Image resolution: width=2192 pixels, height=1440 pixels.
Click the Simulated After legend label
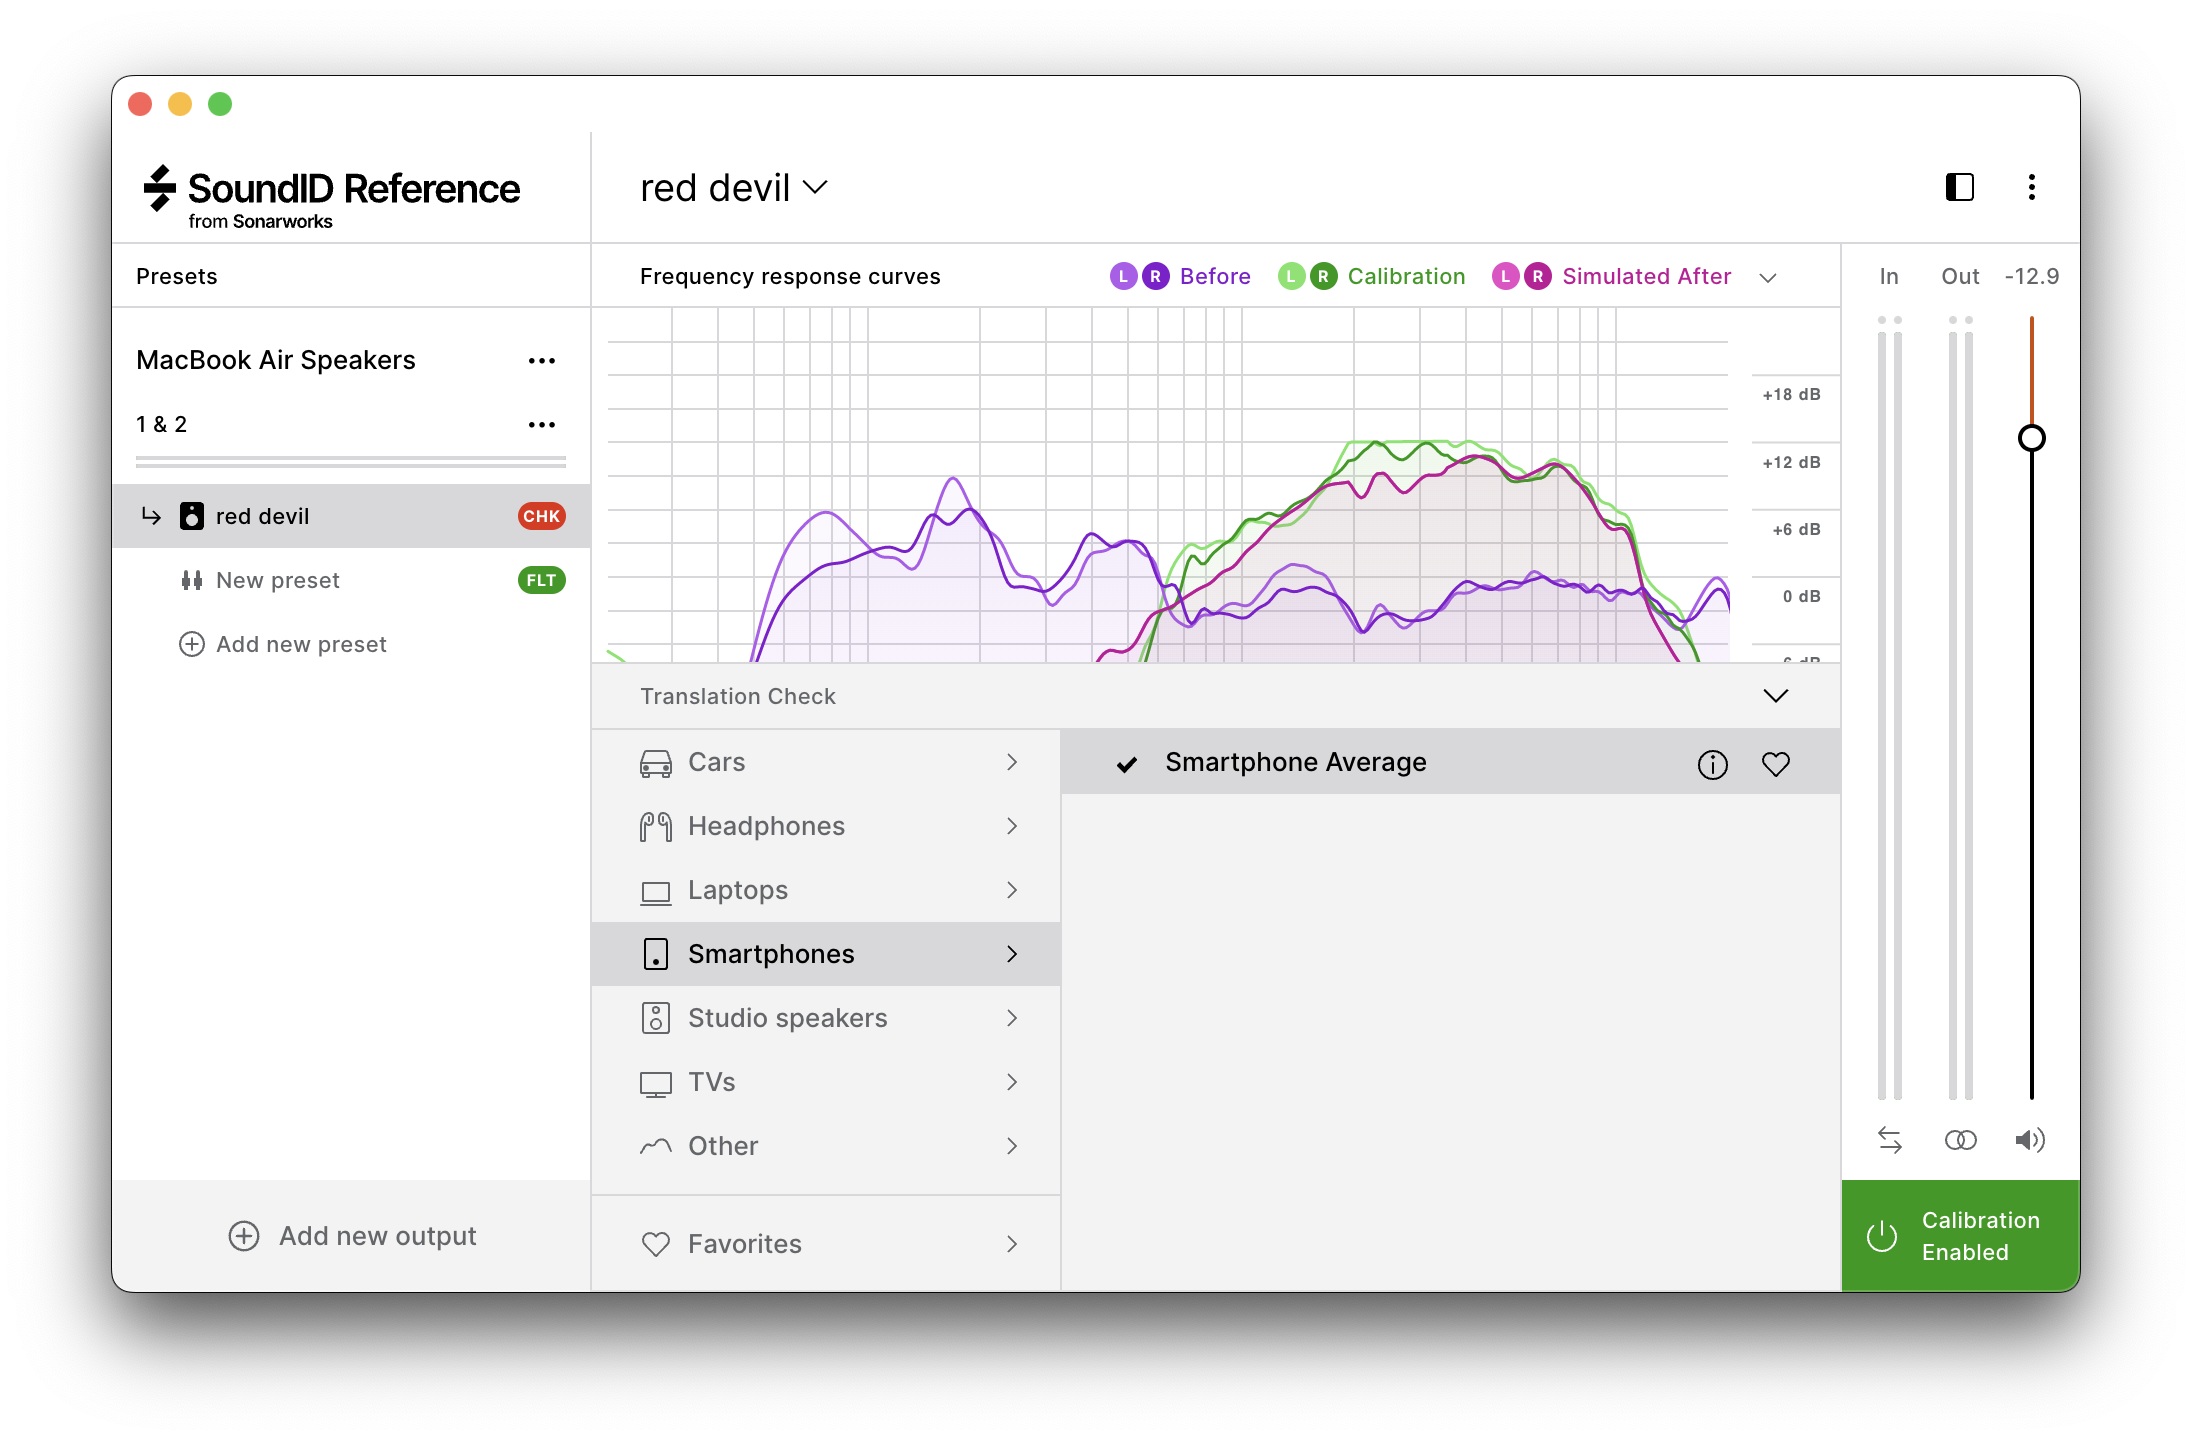[1646, 276]
